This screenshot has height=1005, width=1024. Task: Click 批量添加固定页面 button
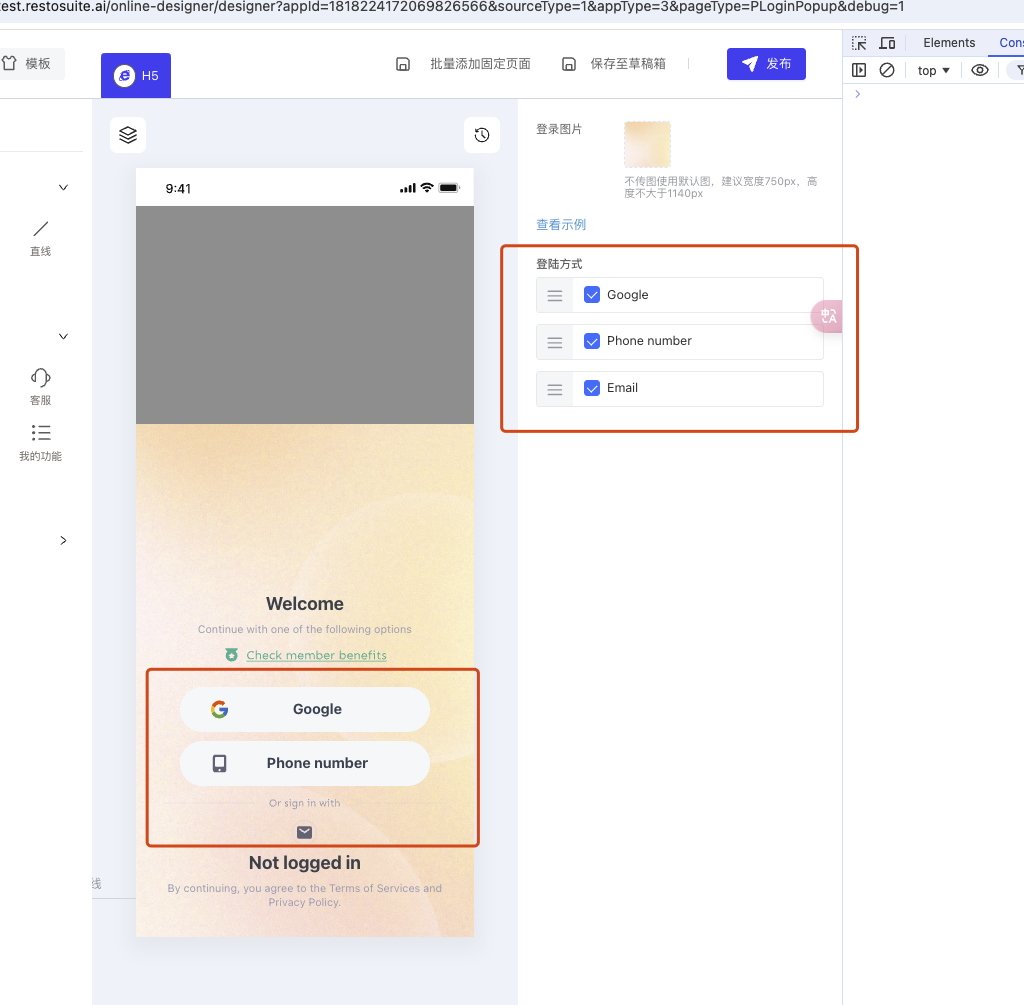480,64
